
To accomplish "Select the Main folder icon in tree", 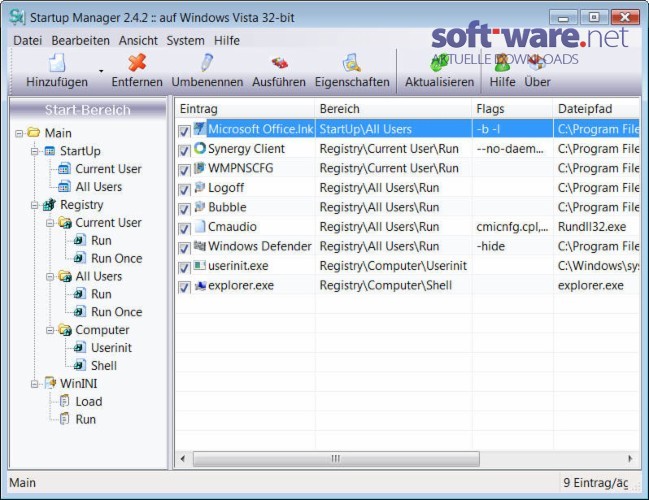I will [x=34, y=133].
